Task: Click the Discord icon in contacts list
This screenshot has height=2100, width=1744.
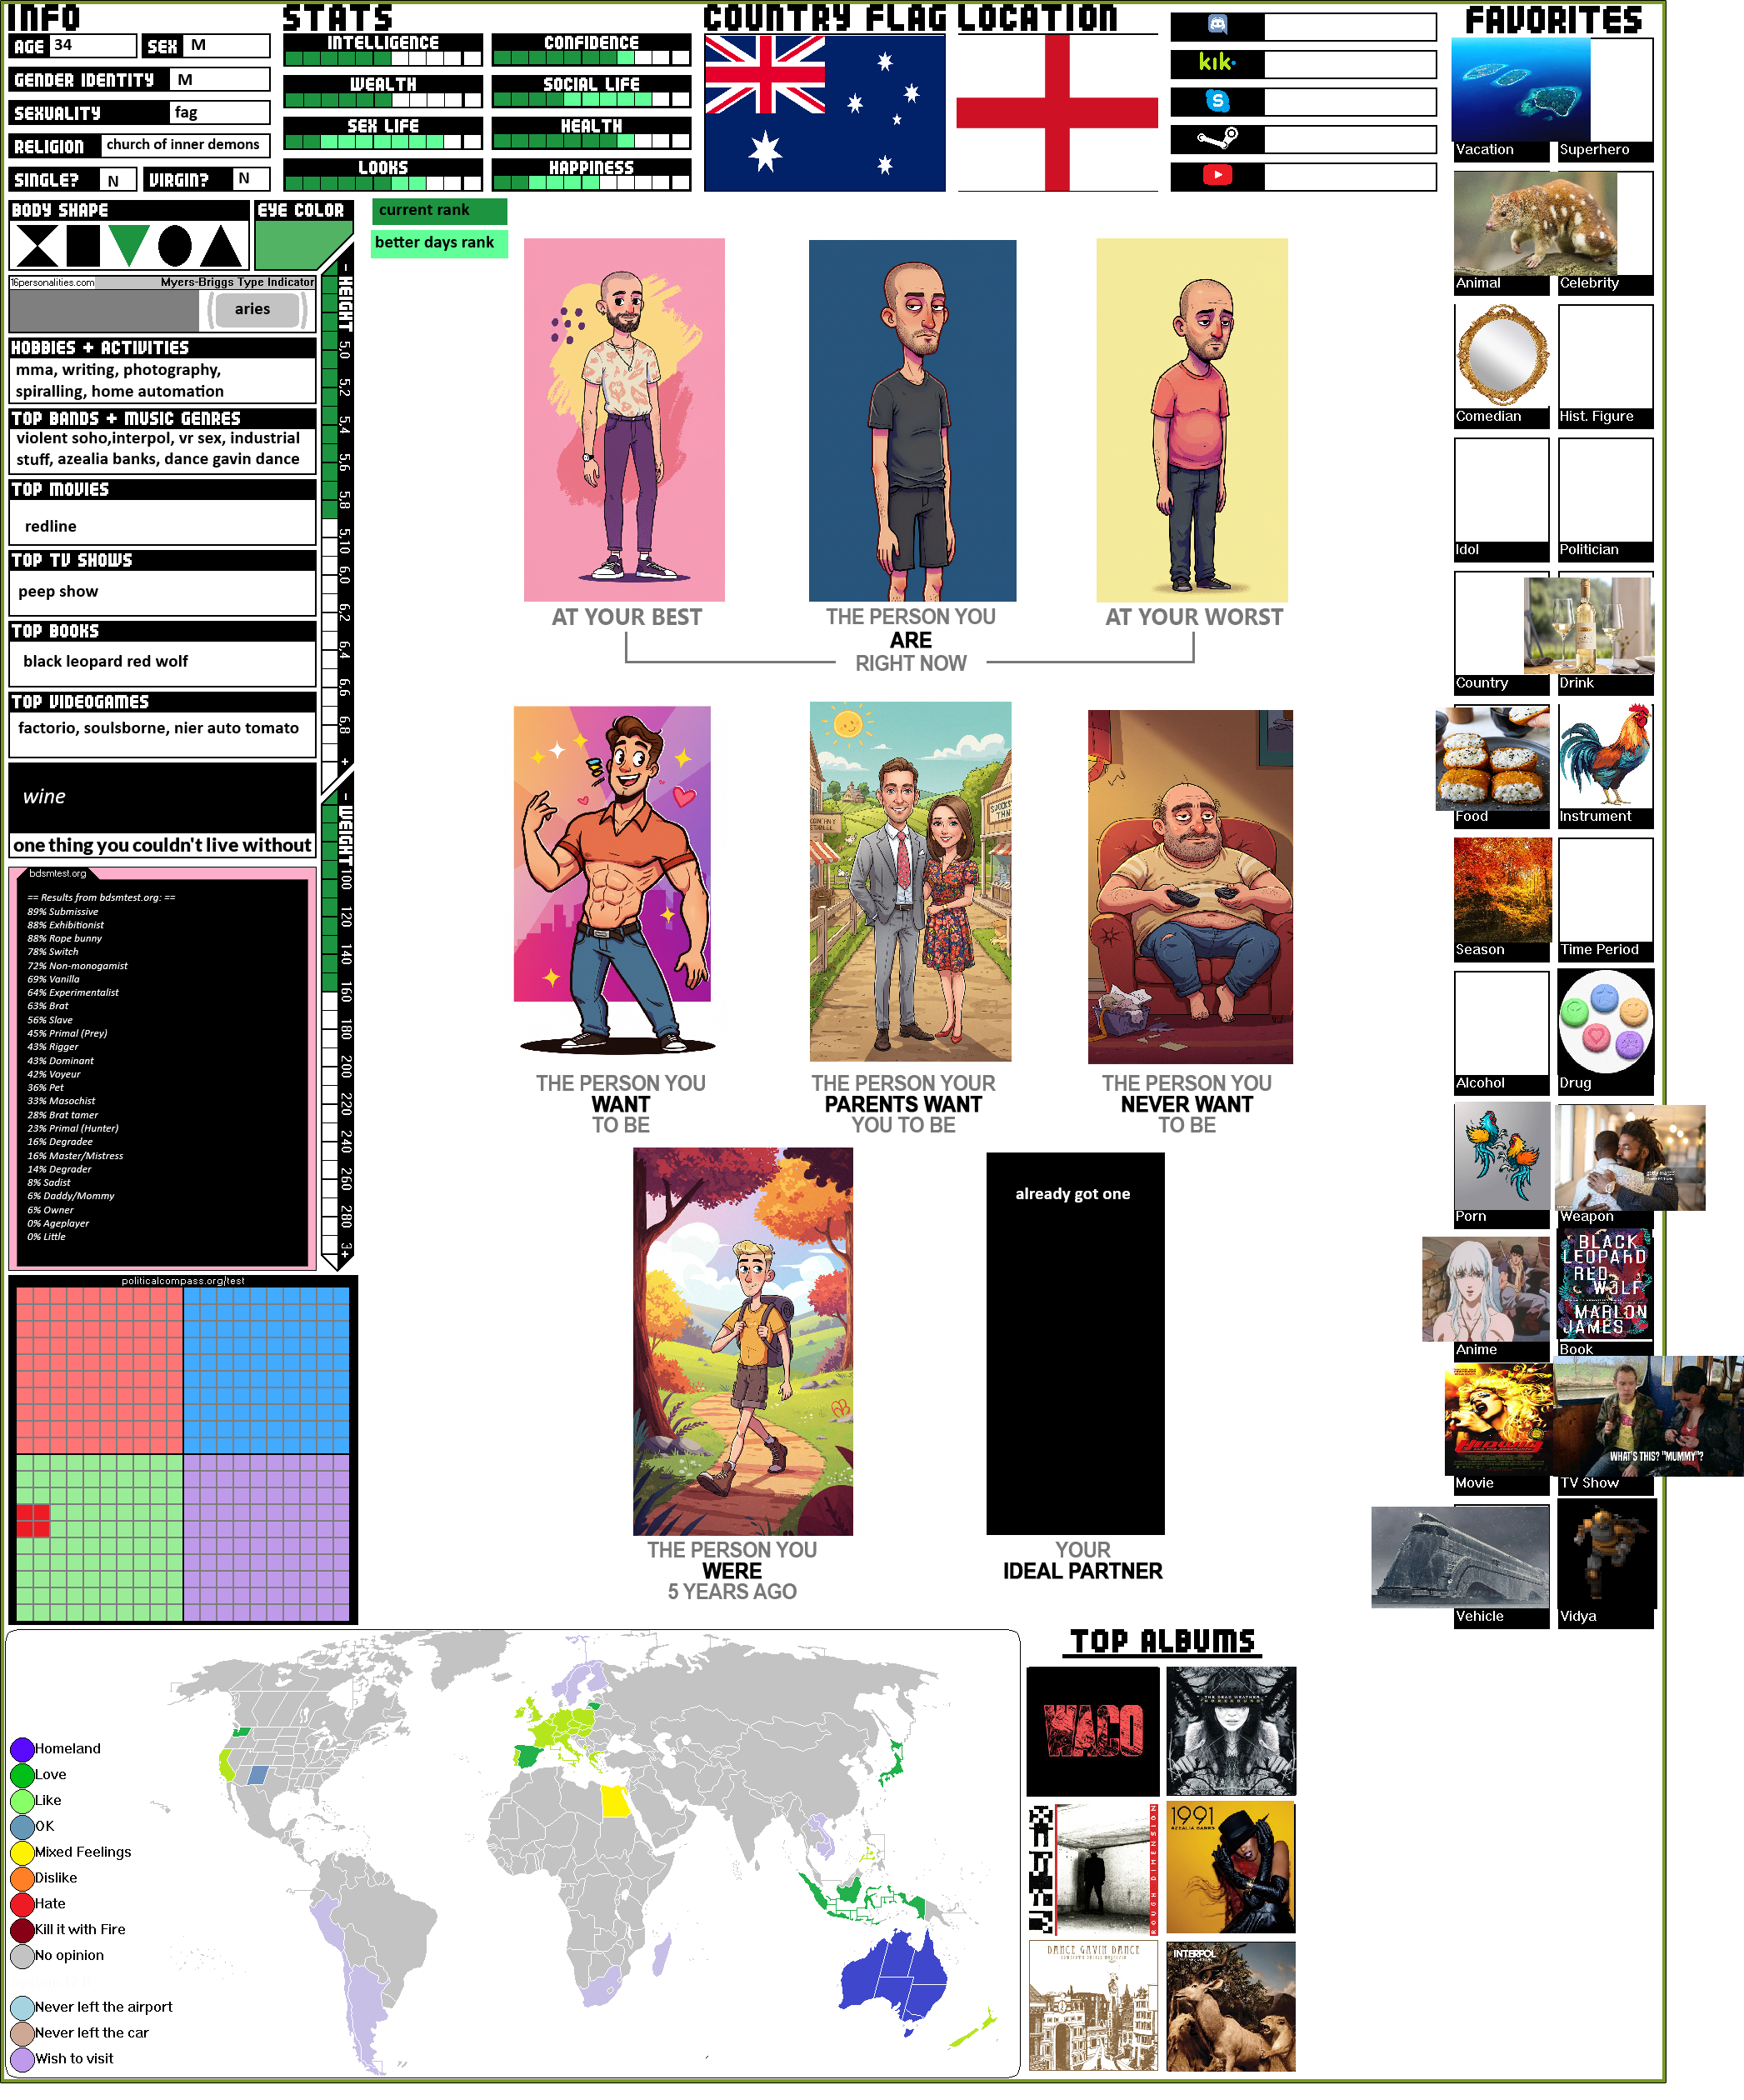Action: click(1217, 26)
